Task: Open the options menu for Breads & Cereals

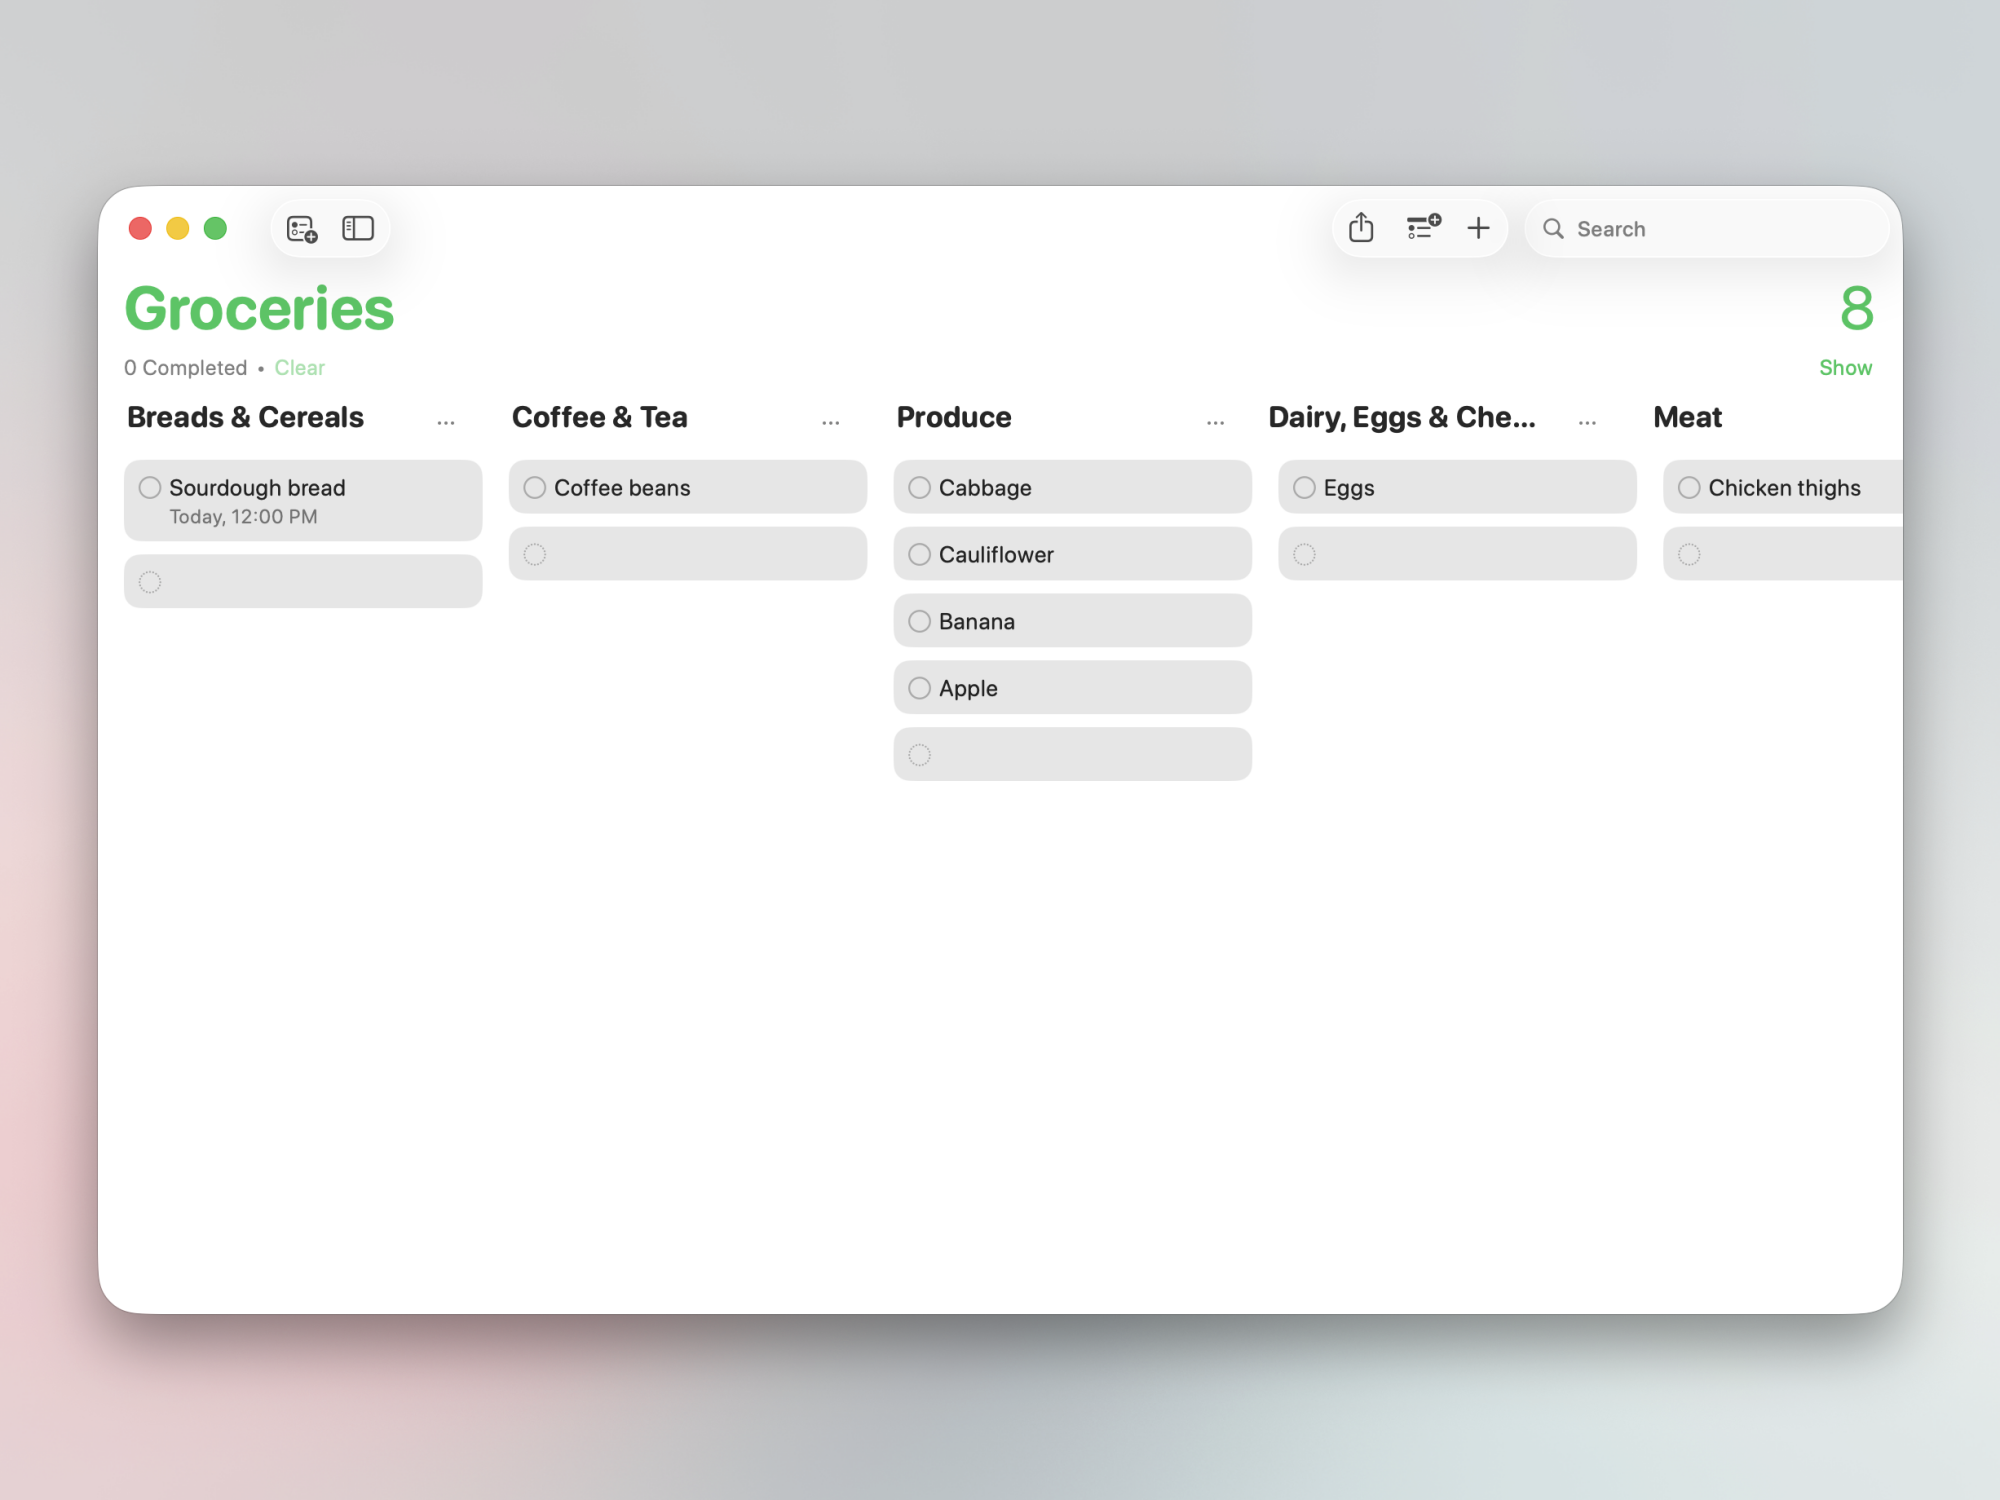Action: [x=447, y=421]
